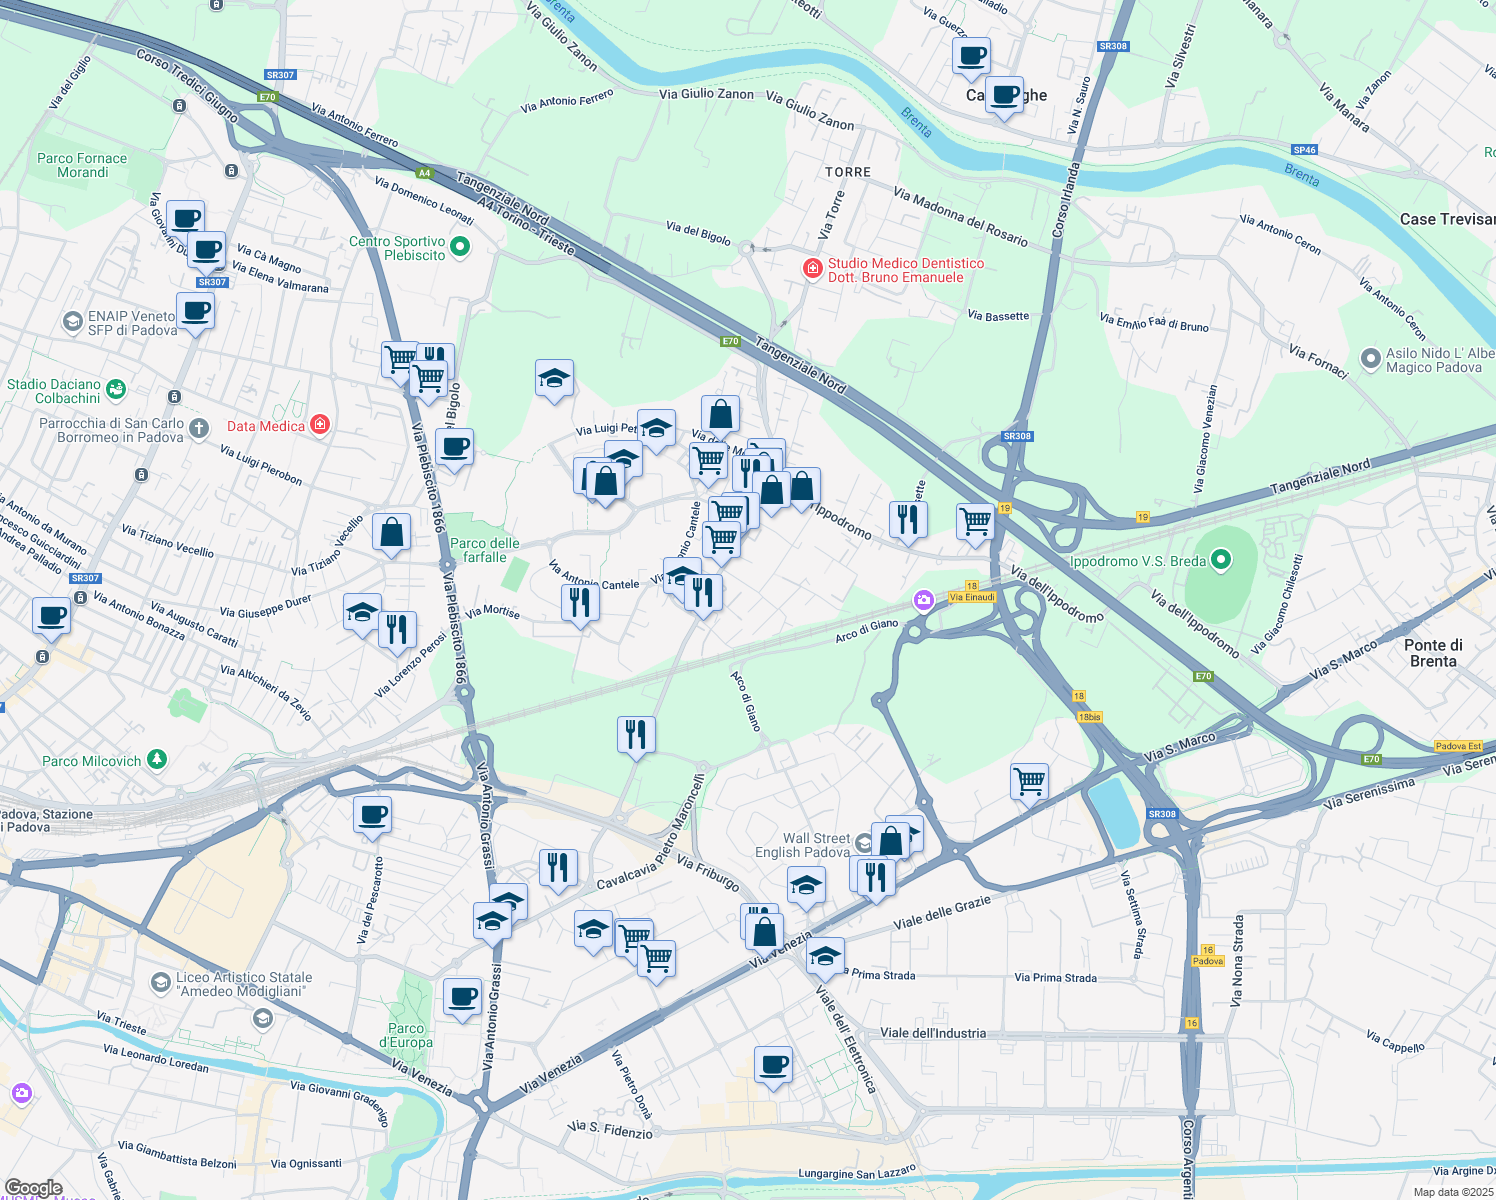Click the shopping cart marker left of restaurant on Via Plebiscito

400,360
